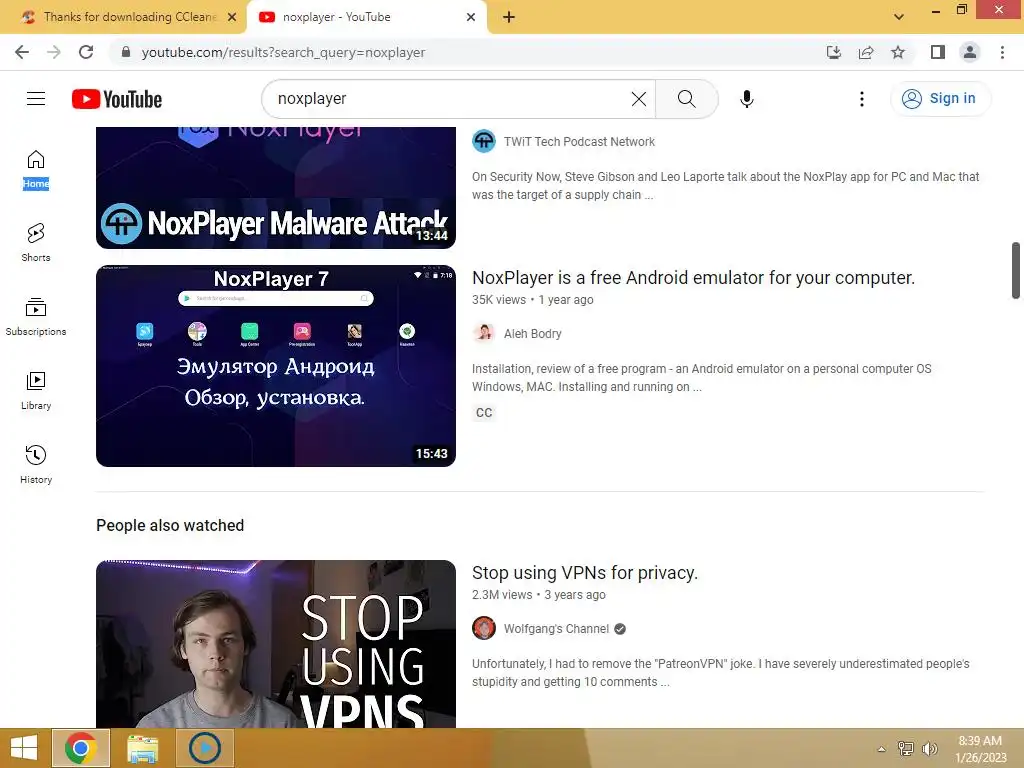Open the media player taskbar icon

[204, 748]
